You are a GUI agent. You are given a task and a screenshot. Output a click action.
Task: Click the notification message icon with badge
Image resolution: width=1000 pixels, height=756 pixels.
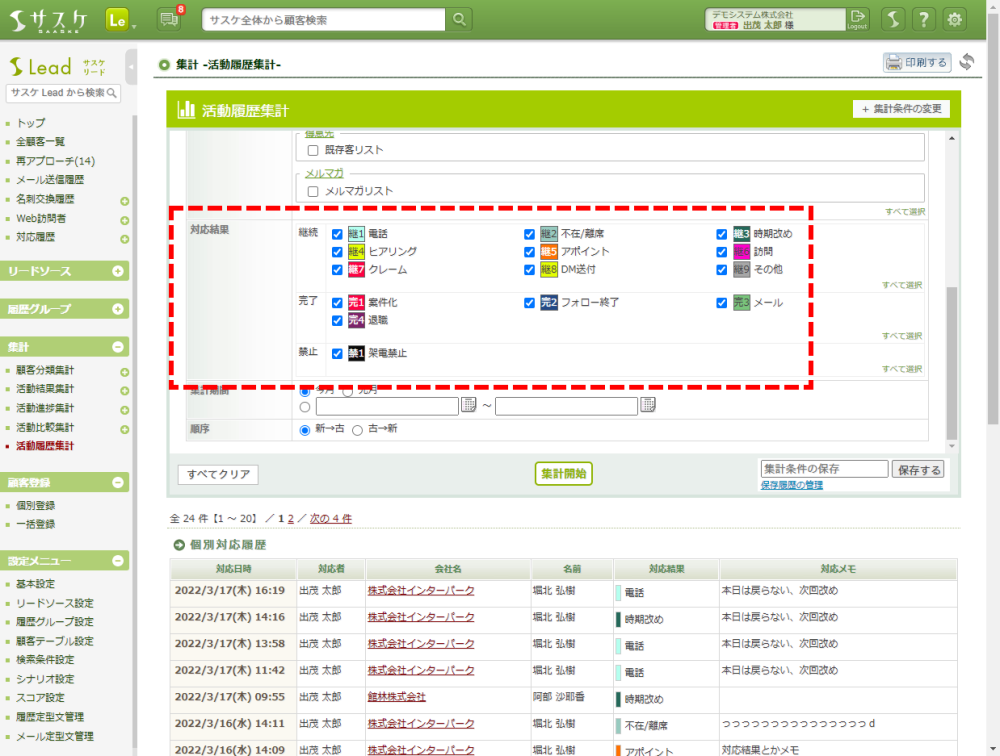pyautogui.click(x=169, y=19)
